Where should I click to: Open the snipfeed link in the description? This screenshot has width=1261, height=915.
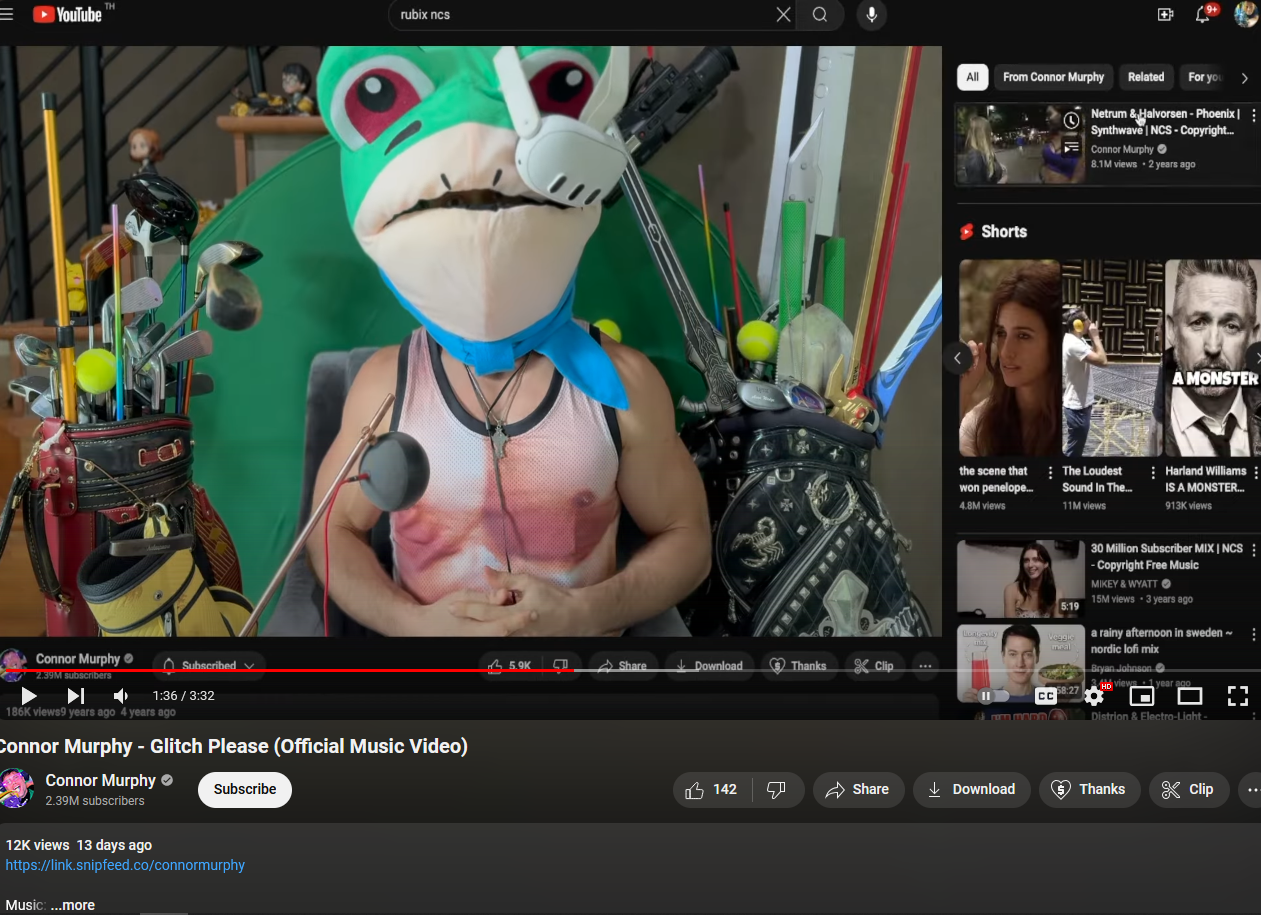tap(125, 865)
